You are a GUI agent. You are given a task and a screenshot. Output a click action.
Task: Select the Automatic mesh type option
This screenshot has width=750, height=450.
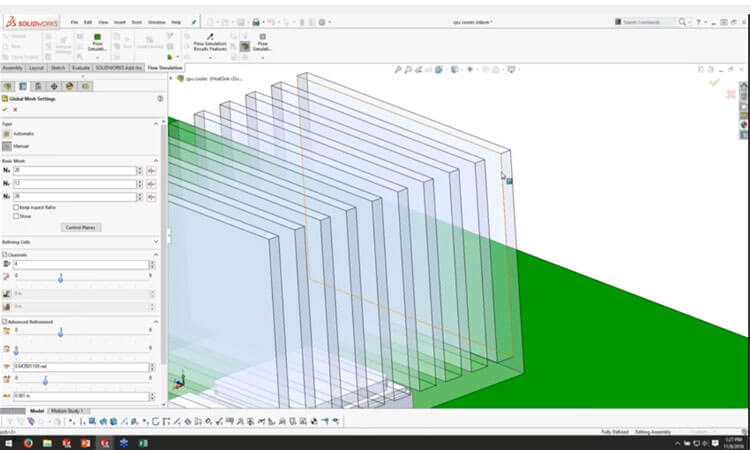coord(8,134)
